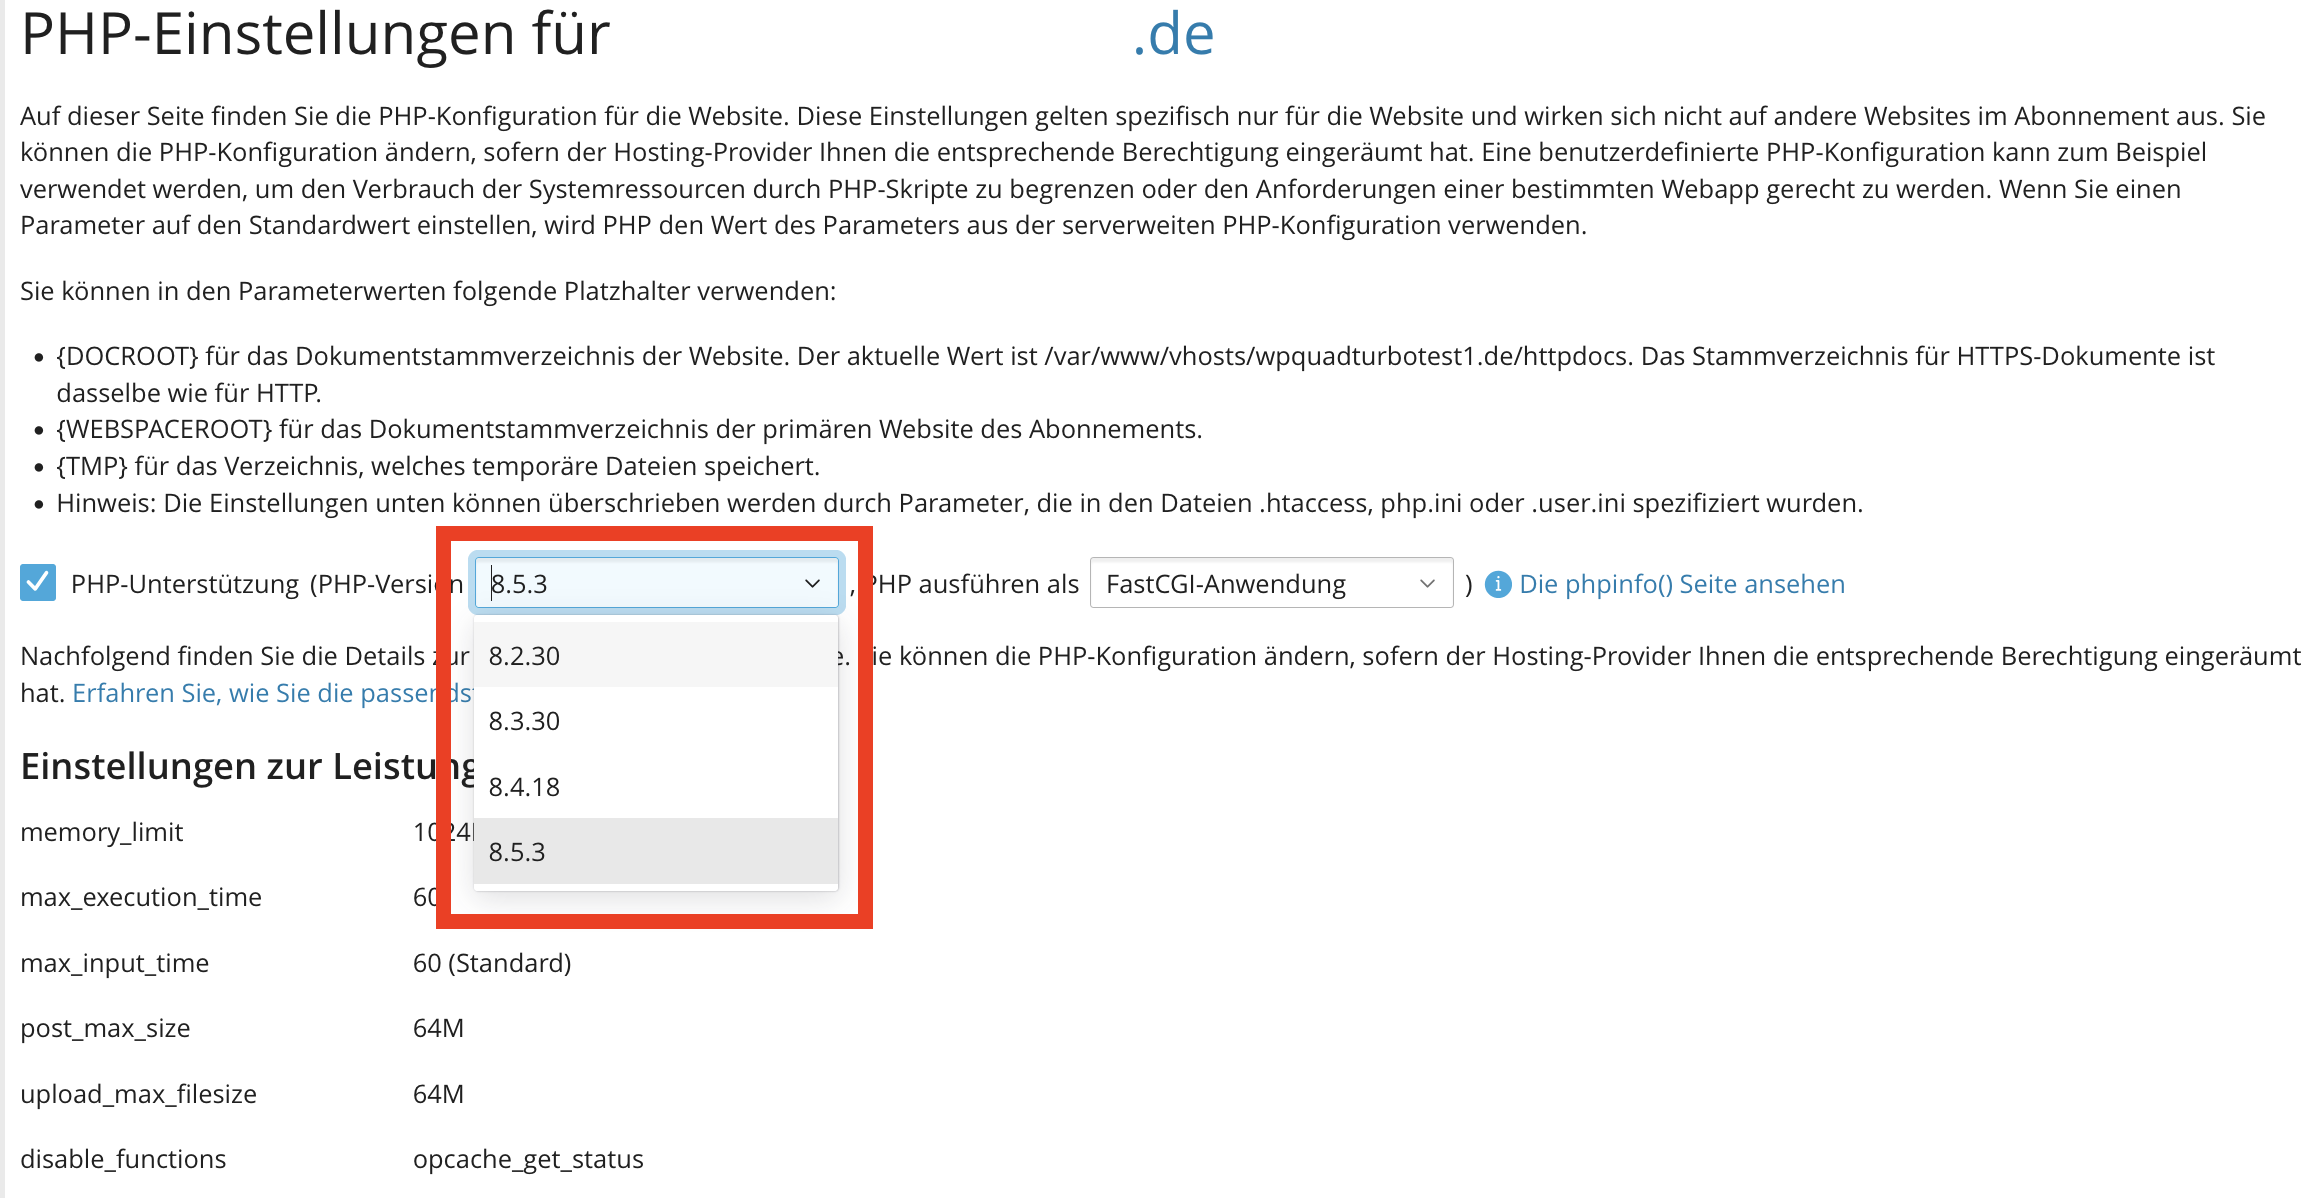Click the PHP-Unterstützung label text
This screenshot has width=2318, height=1198.
[185, 584]
